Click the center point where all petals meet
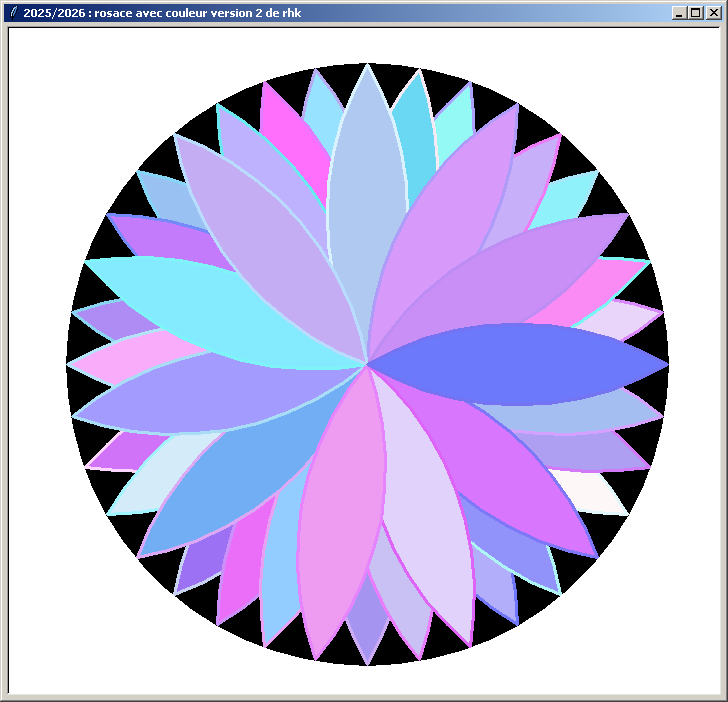728x702 pixels. tap(367, 365)
